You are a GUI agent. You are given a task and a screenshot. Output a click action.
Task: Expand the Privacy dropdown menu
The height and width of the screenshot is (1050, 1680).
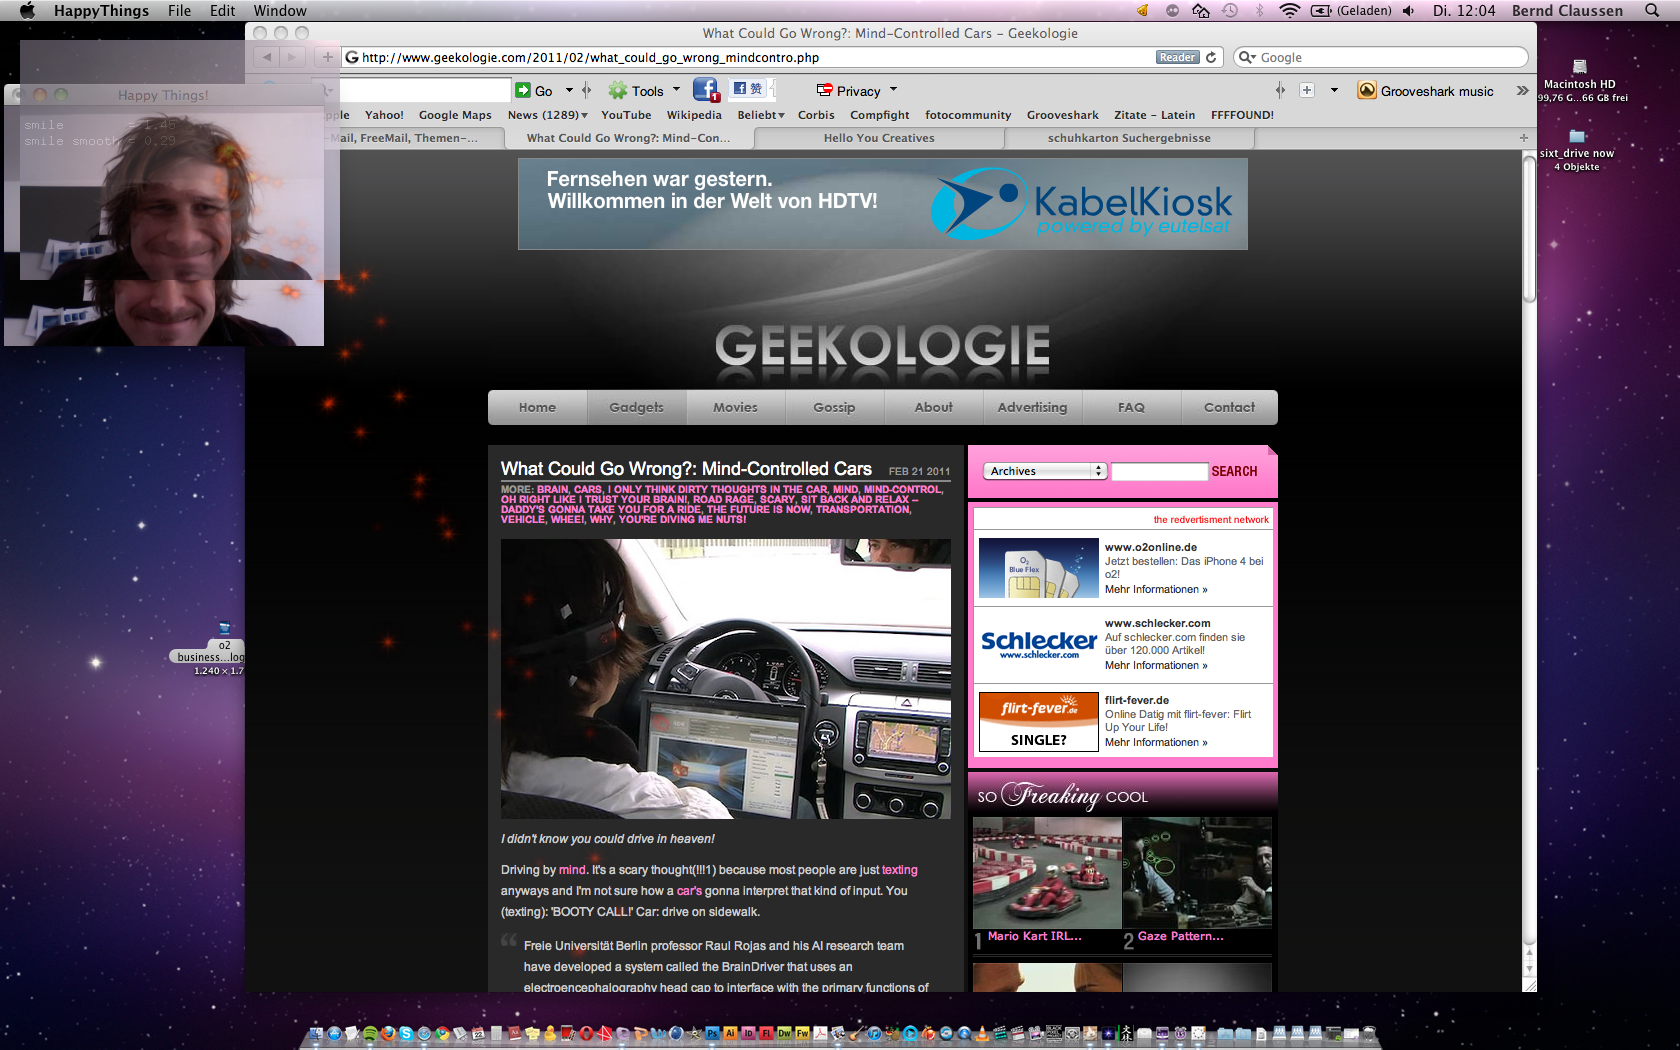[x=893, y=90]
